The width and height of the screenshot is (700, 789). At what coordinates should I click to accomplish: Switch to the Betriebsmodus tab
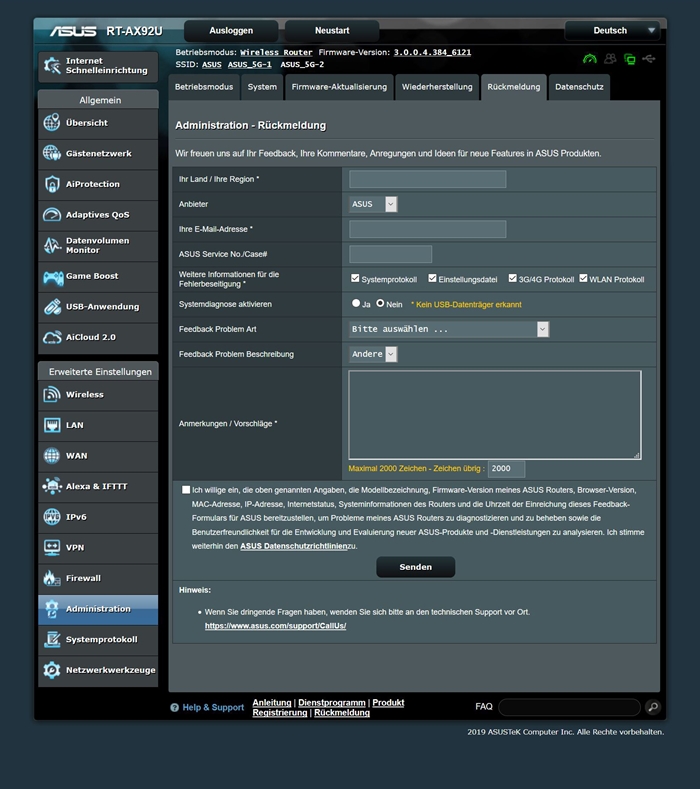pyautogui.click(x=204, y=87)
